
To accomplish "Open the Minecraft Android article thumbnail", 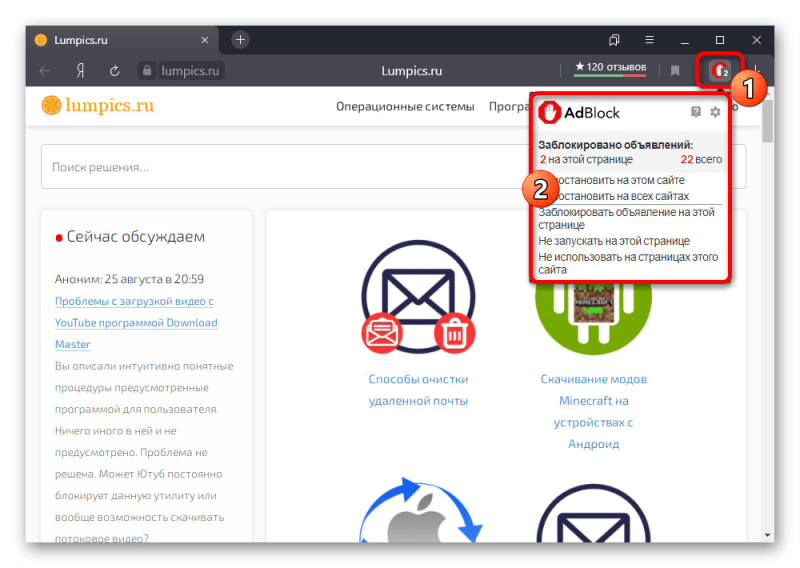I will pyautogui.click(x=593, y=317).
